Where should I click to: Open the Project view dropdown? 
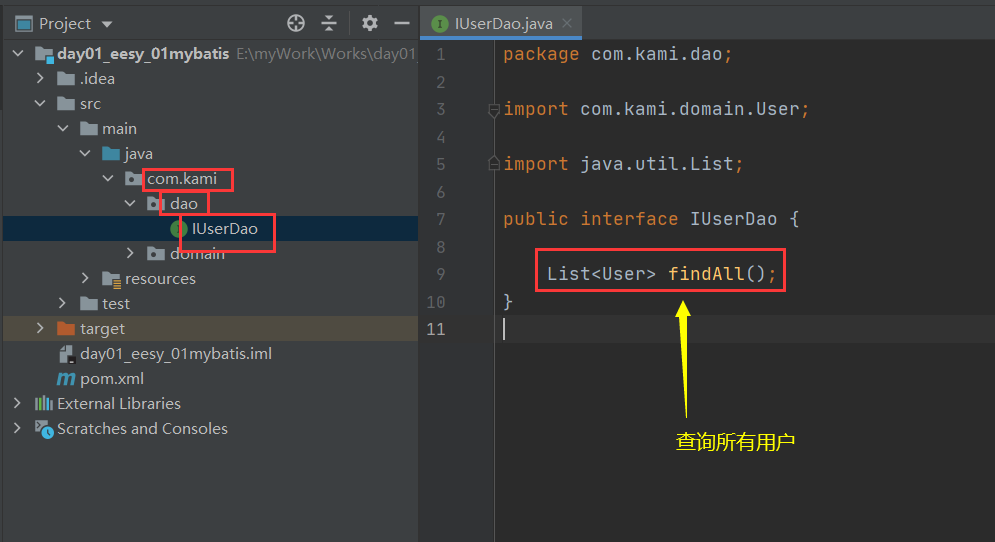click(x=107, y=24)
